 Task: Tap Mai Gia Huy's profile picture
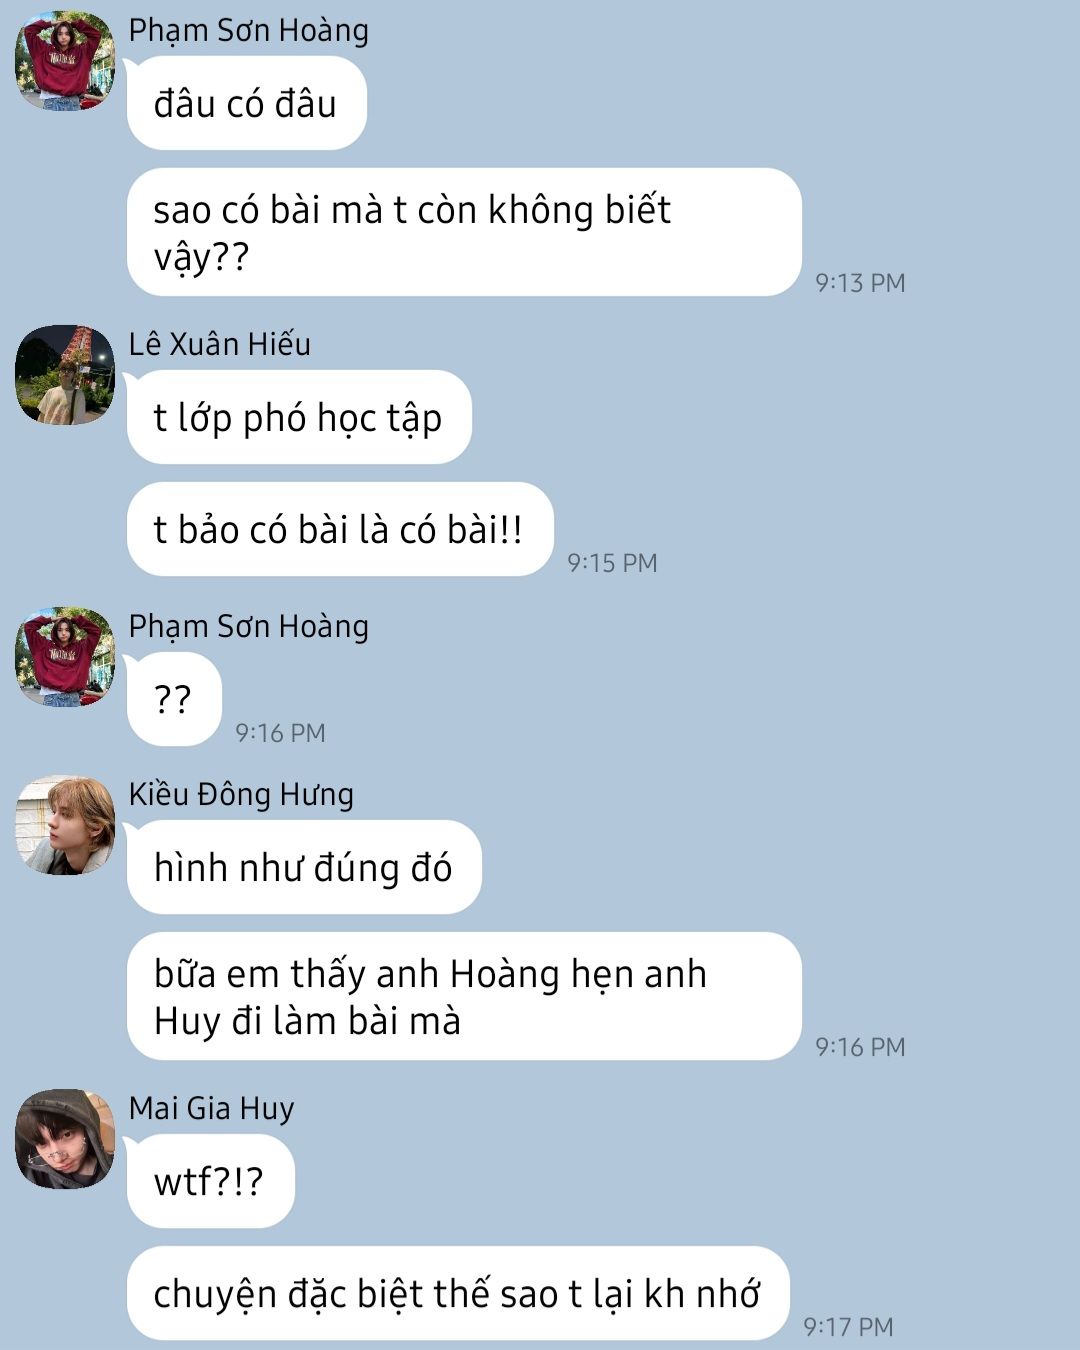pyautogui.click(x=65, y=1139)
